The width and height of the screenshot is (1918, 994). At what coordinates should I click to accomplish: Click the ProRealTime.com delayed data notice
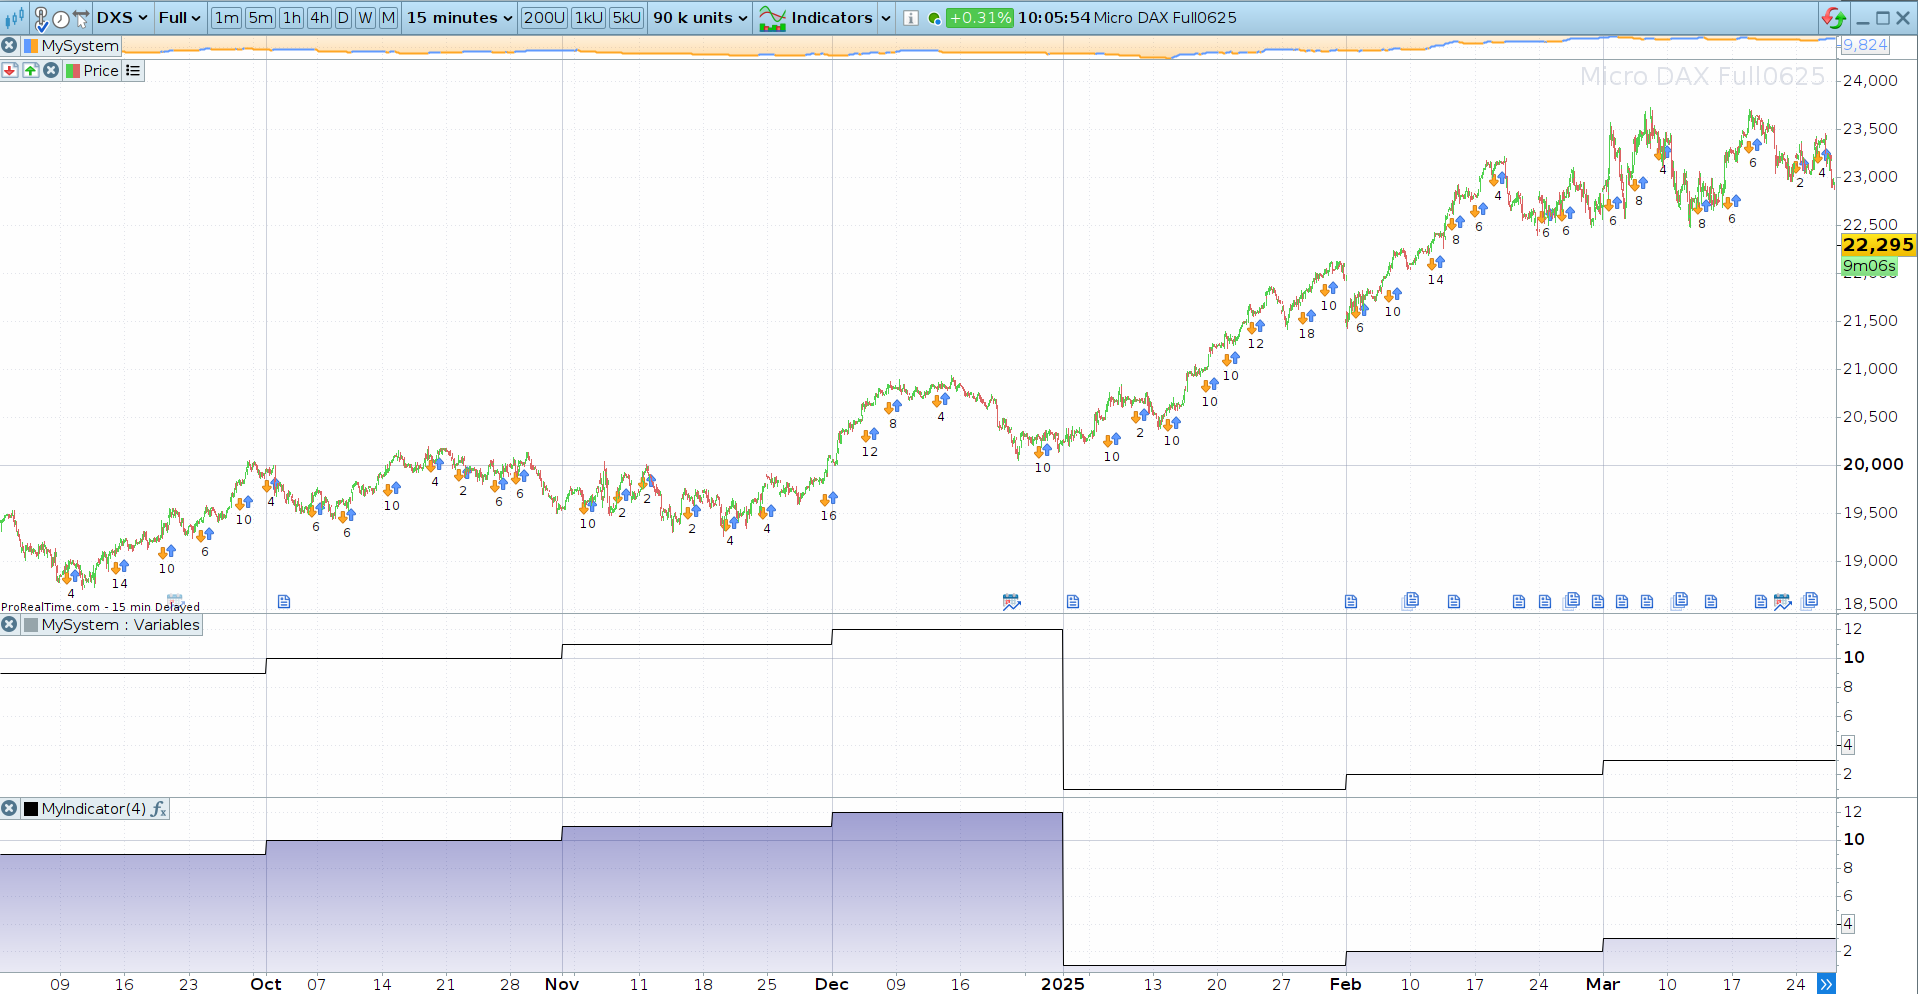[x=100, y=606]
